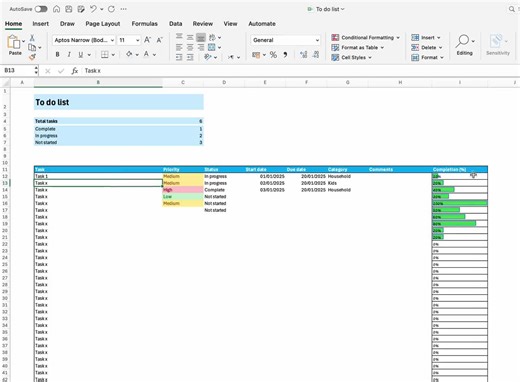
Task: Click Middle Align icon
Action: tap(190, 37)
